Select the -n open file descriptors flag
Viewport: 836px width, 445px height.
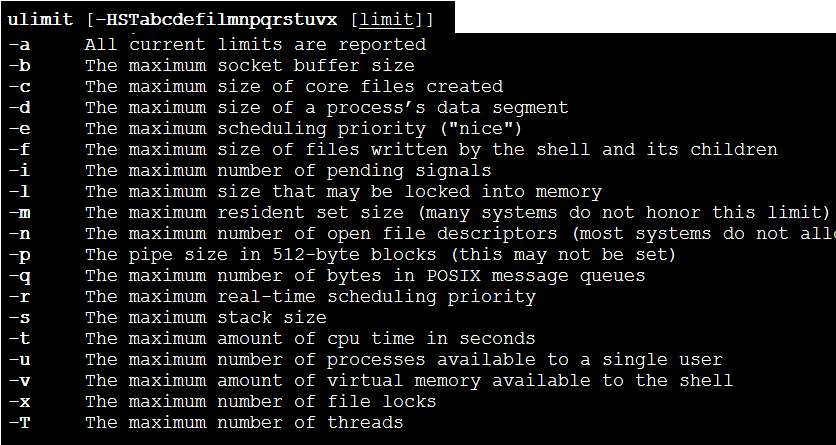(x=18, y=233)
